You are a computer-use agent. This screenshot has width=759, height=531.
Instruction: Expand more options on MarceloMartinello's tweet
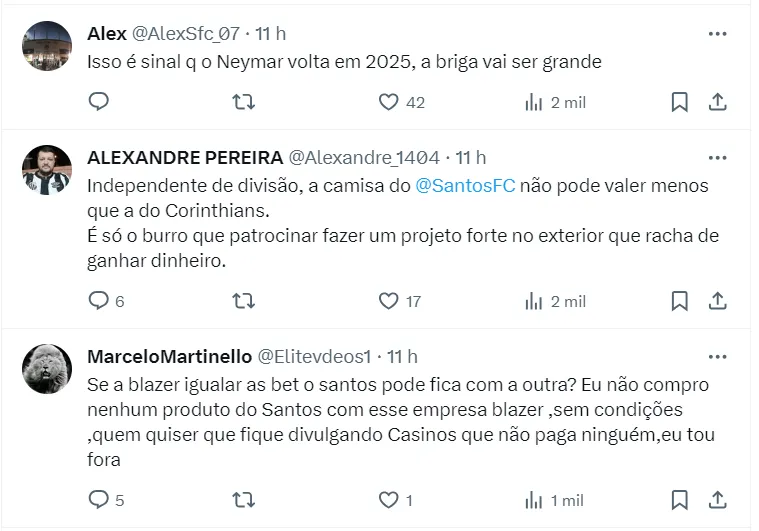click(x=717, y=356)
